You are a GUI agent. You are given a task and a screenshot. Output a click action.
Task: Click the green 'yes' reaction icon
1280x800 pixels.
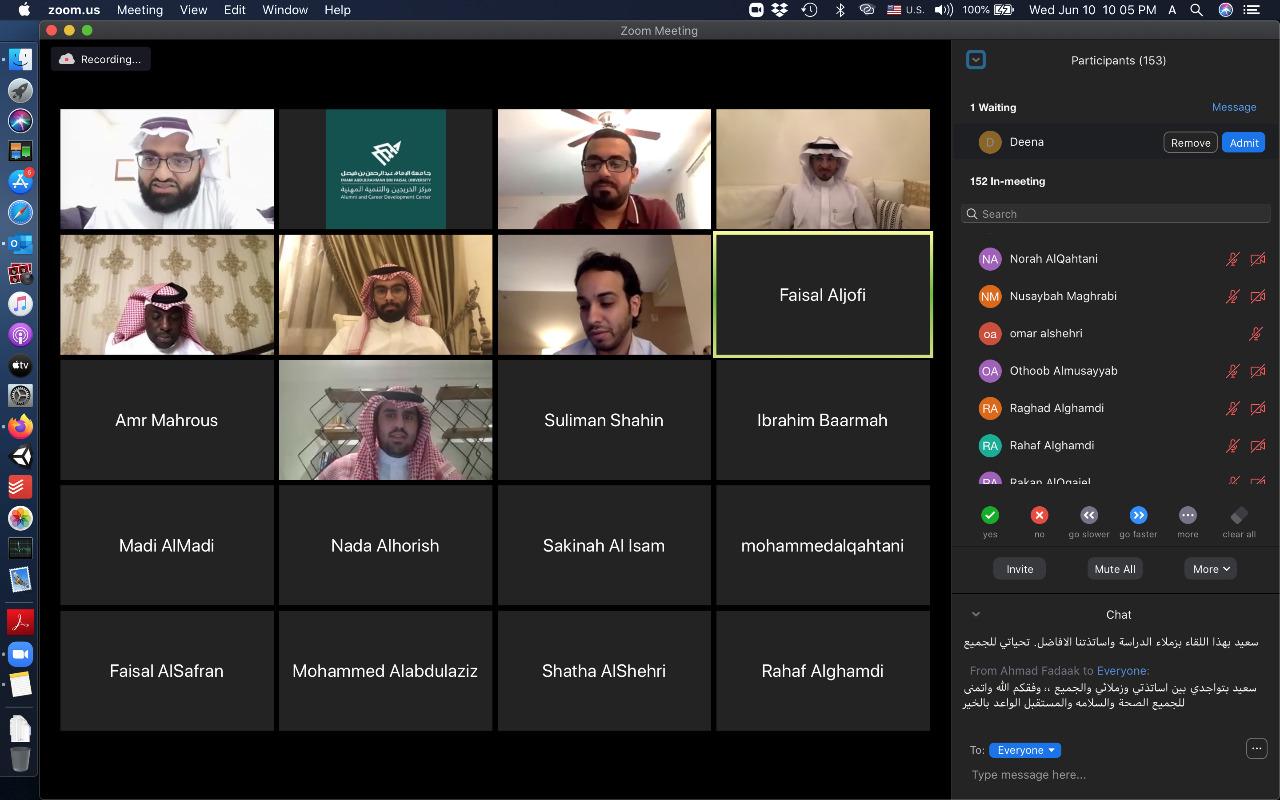point(990,516)
